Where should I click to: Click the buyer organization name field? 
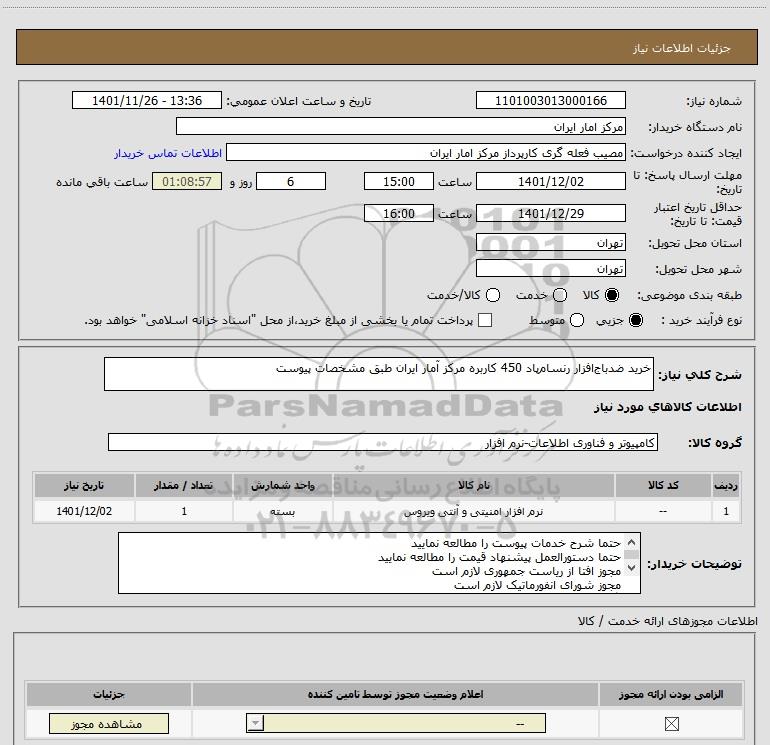click(x=401, y=126)
